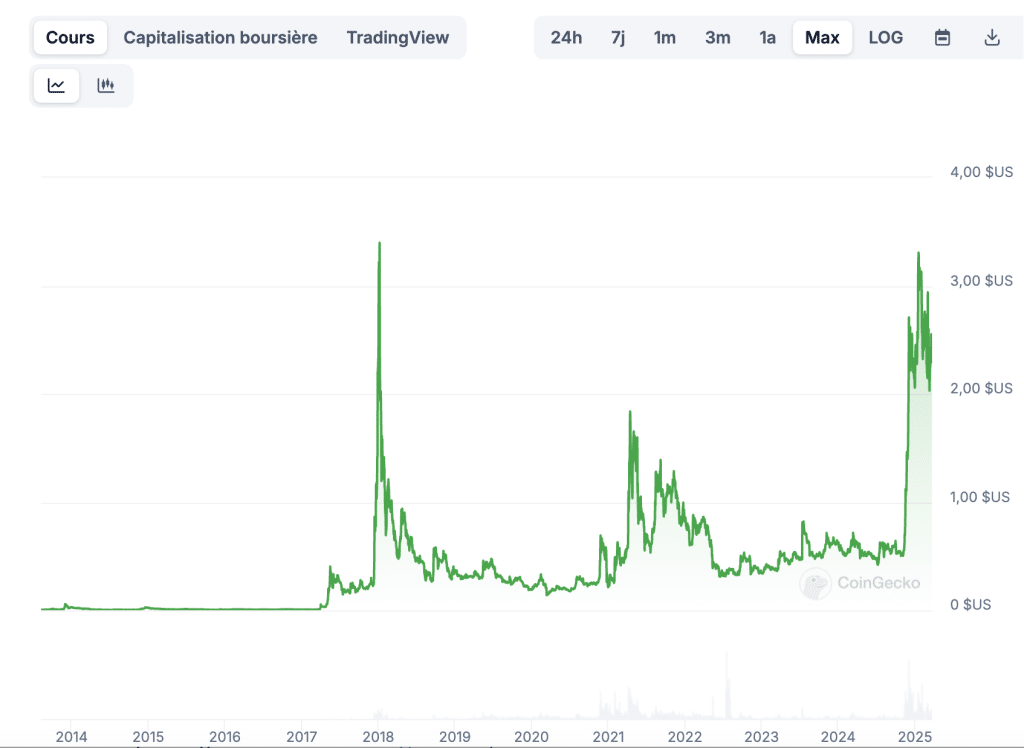Show the 24h time range
Screen dimensions: 1024x748
coord(566,37)
